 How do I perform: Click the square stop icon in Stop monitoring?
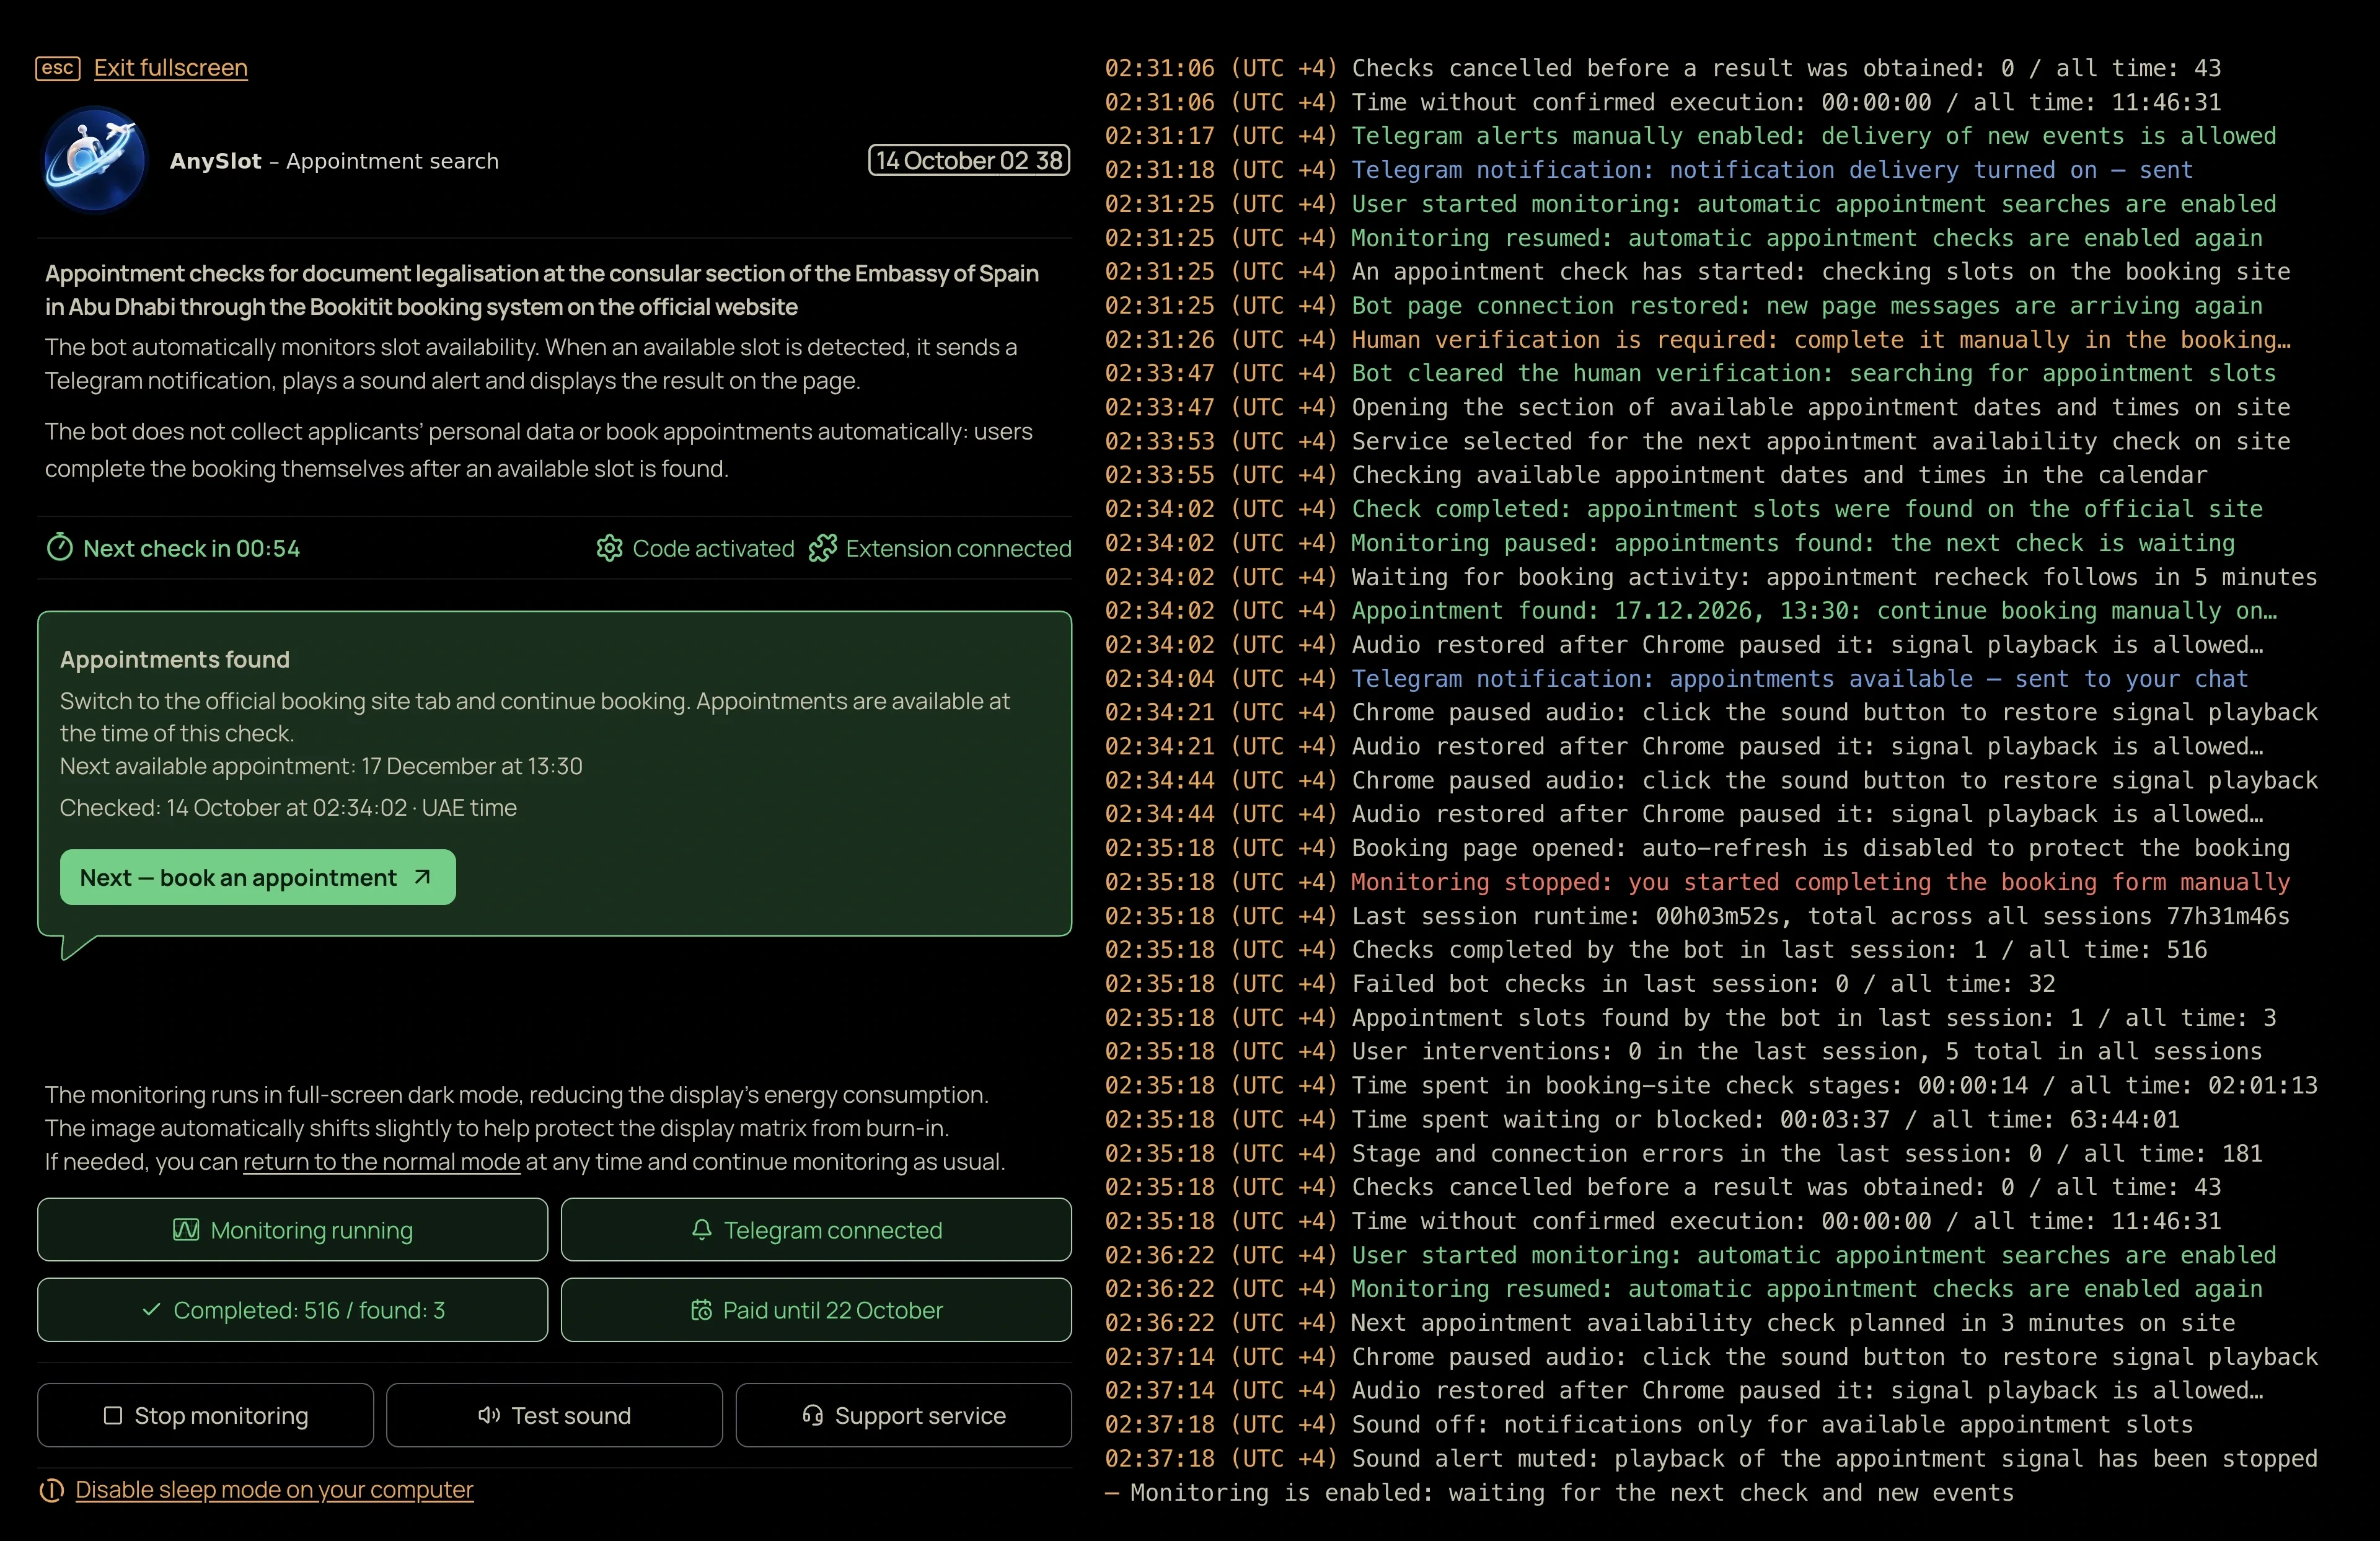click(x=113, y=1415)
